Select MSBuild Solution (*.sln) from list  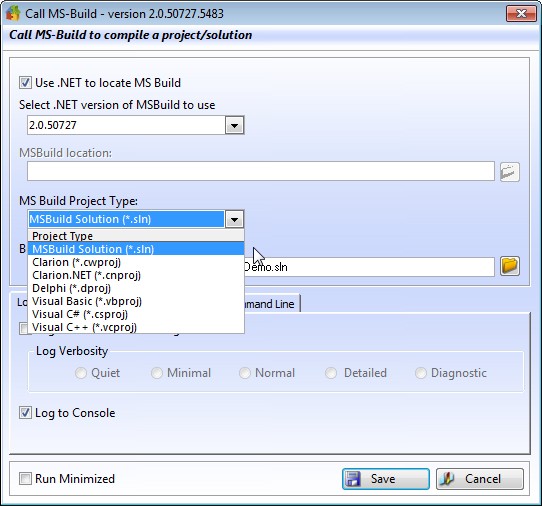click(136, 249)
